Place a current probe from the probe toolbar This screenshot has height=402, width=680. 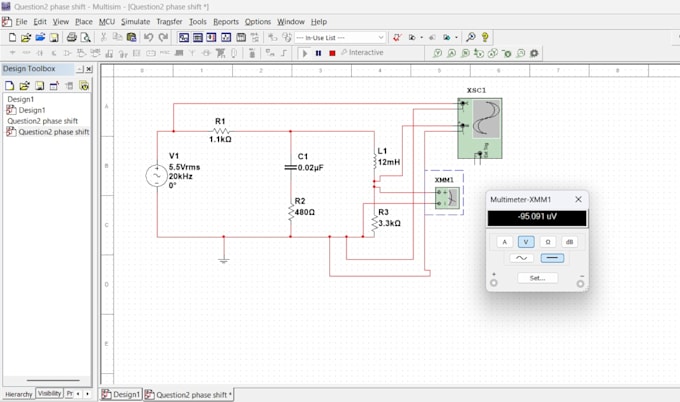click(451, 53)
